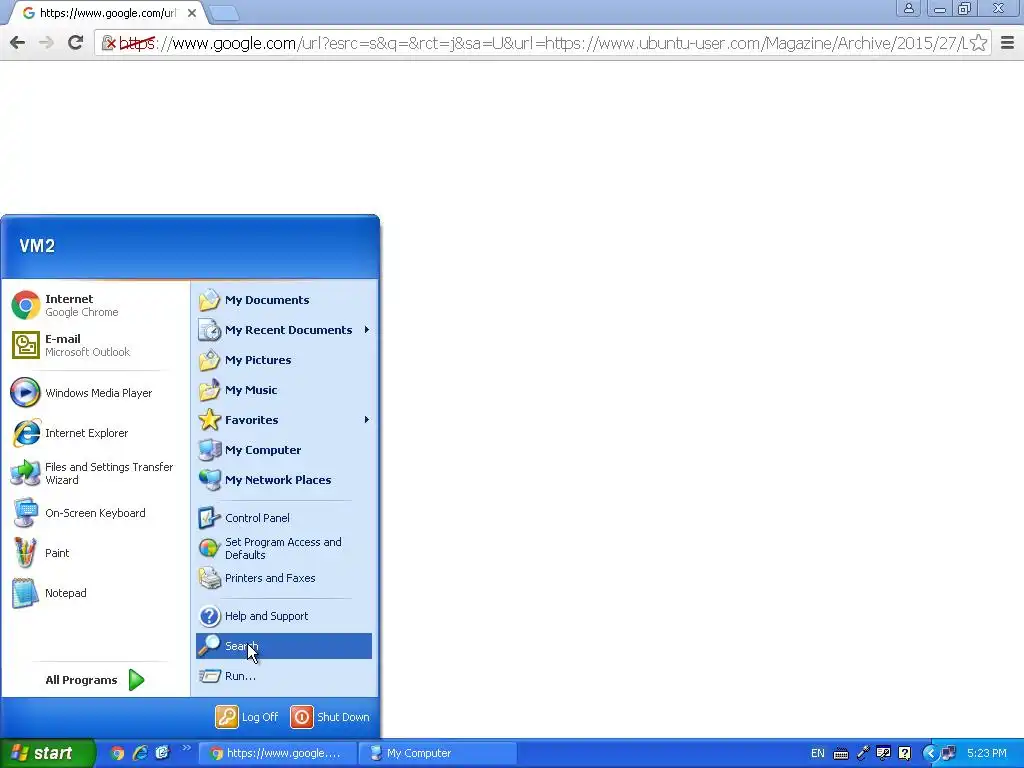Open Printers and Faxes
The width and height of the screenshot is (1024, 768).
(x=284, y=578)
